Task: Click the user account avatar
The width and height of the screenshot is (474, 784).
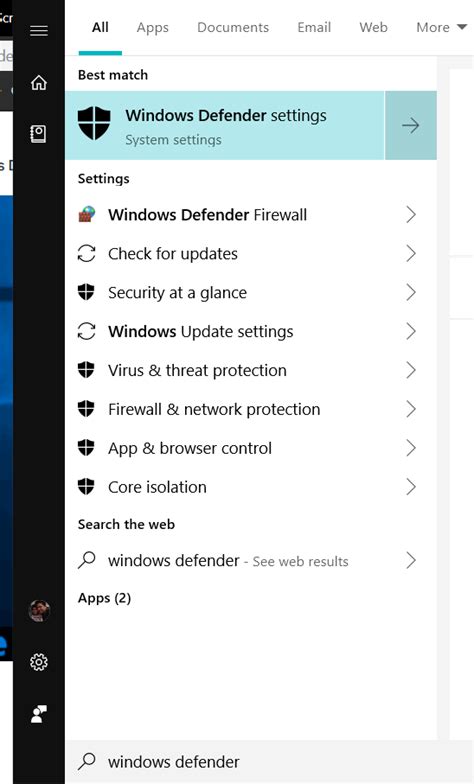Action: (39, 610)
